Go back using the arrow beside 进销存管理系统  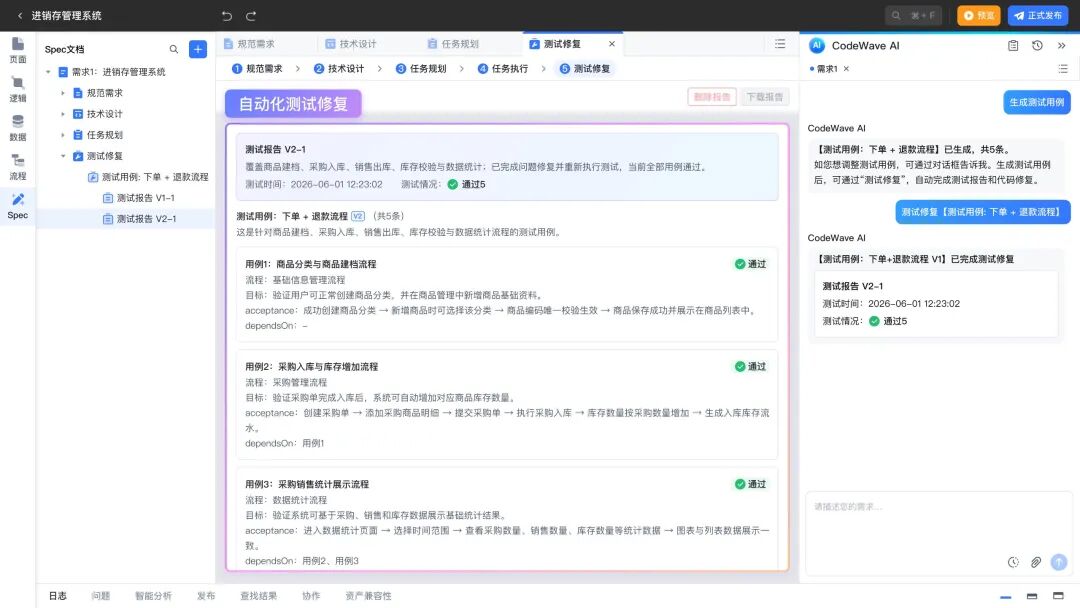(20, 15)
